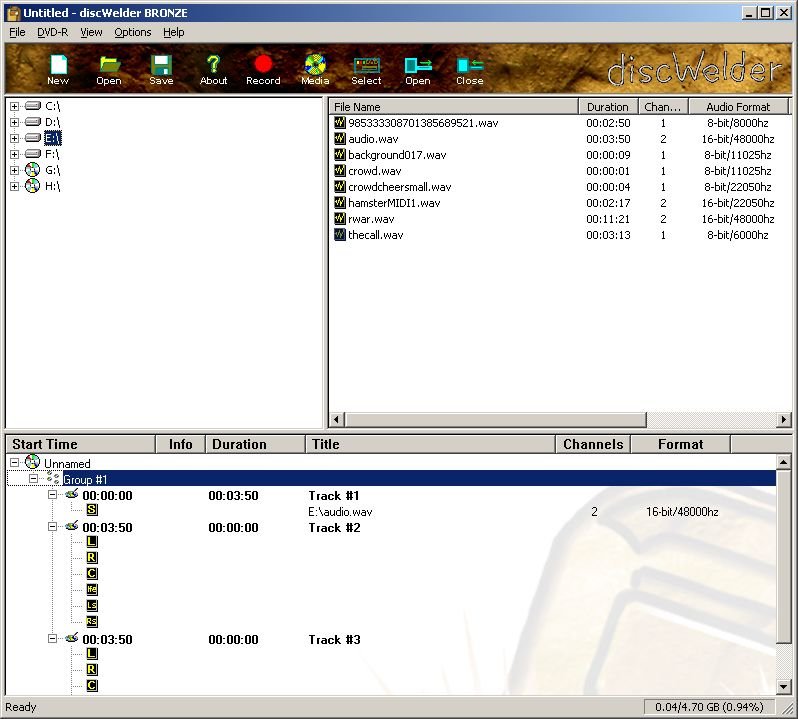Click the Unnamed disc album icon
This screenshot has width=798, height=719.
33,462
